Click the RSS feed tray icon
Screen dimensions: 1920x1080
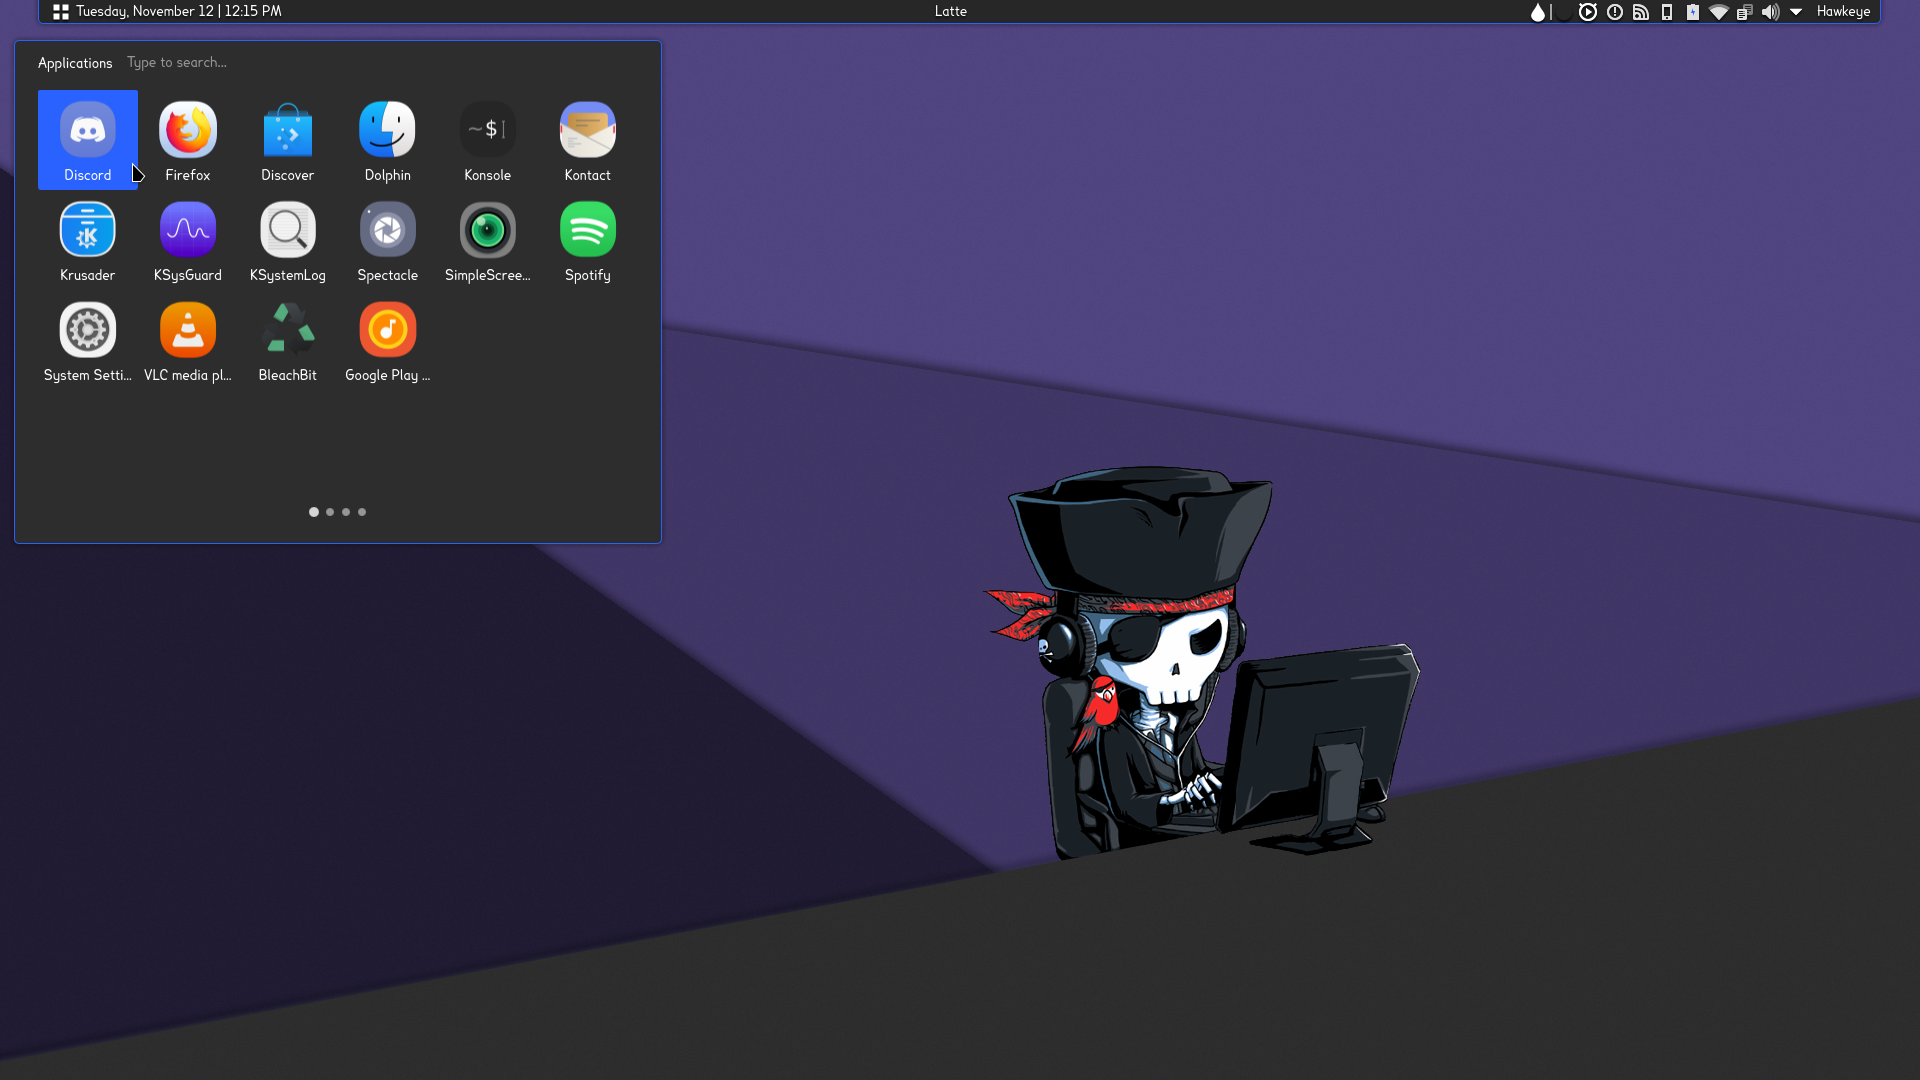point(1641,12)
